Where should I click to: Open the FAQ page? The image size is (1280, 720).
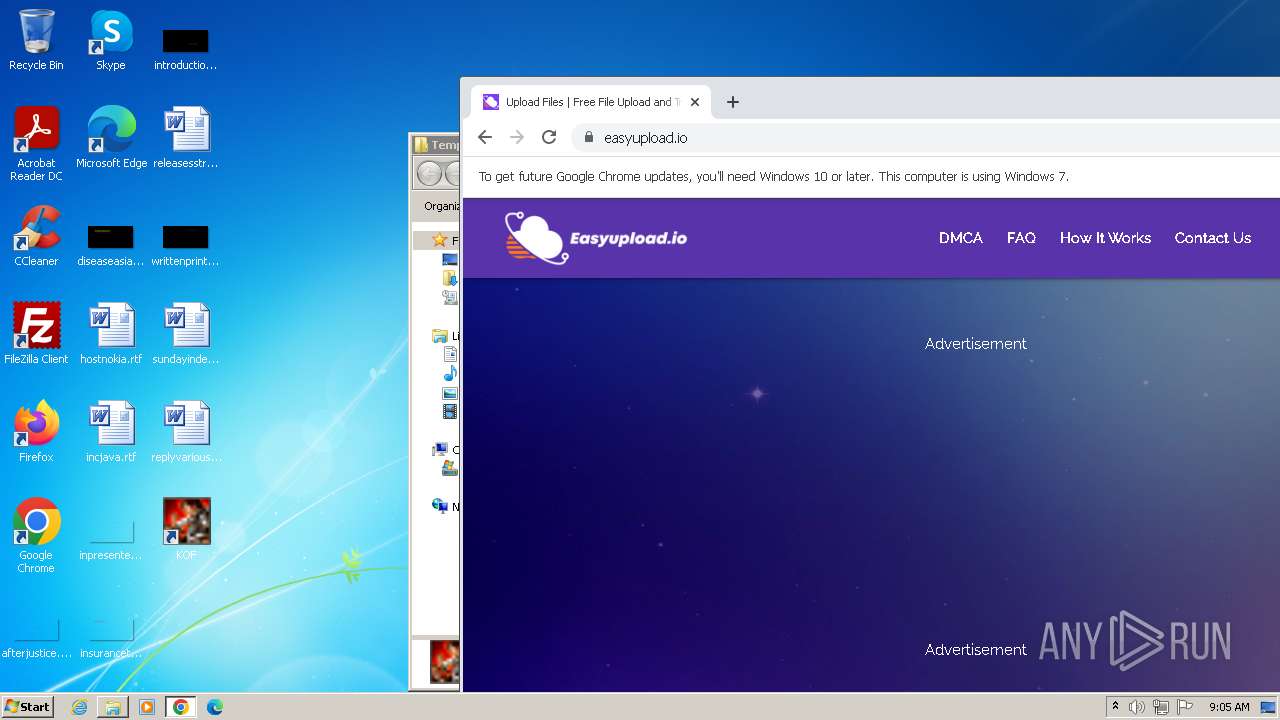(1021, 238)
